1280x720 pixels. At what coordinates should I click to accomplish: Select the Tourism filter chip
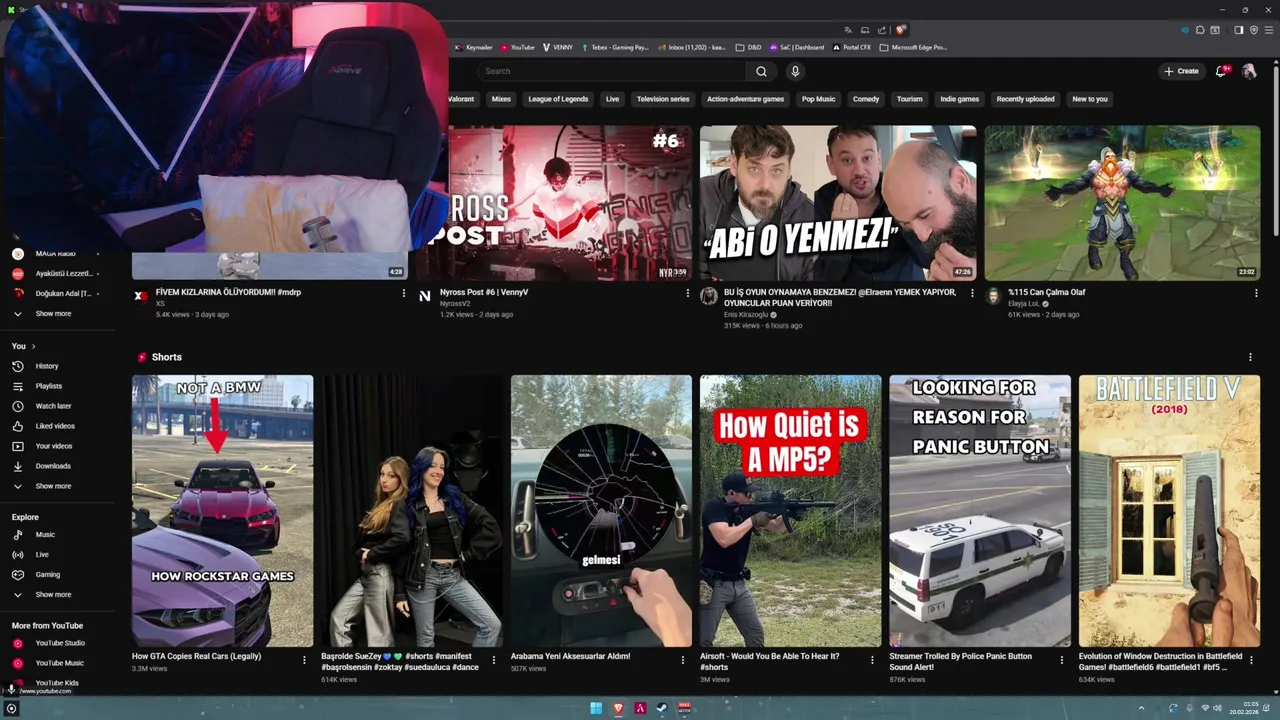tap(909, 99)
